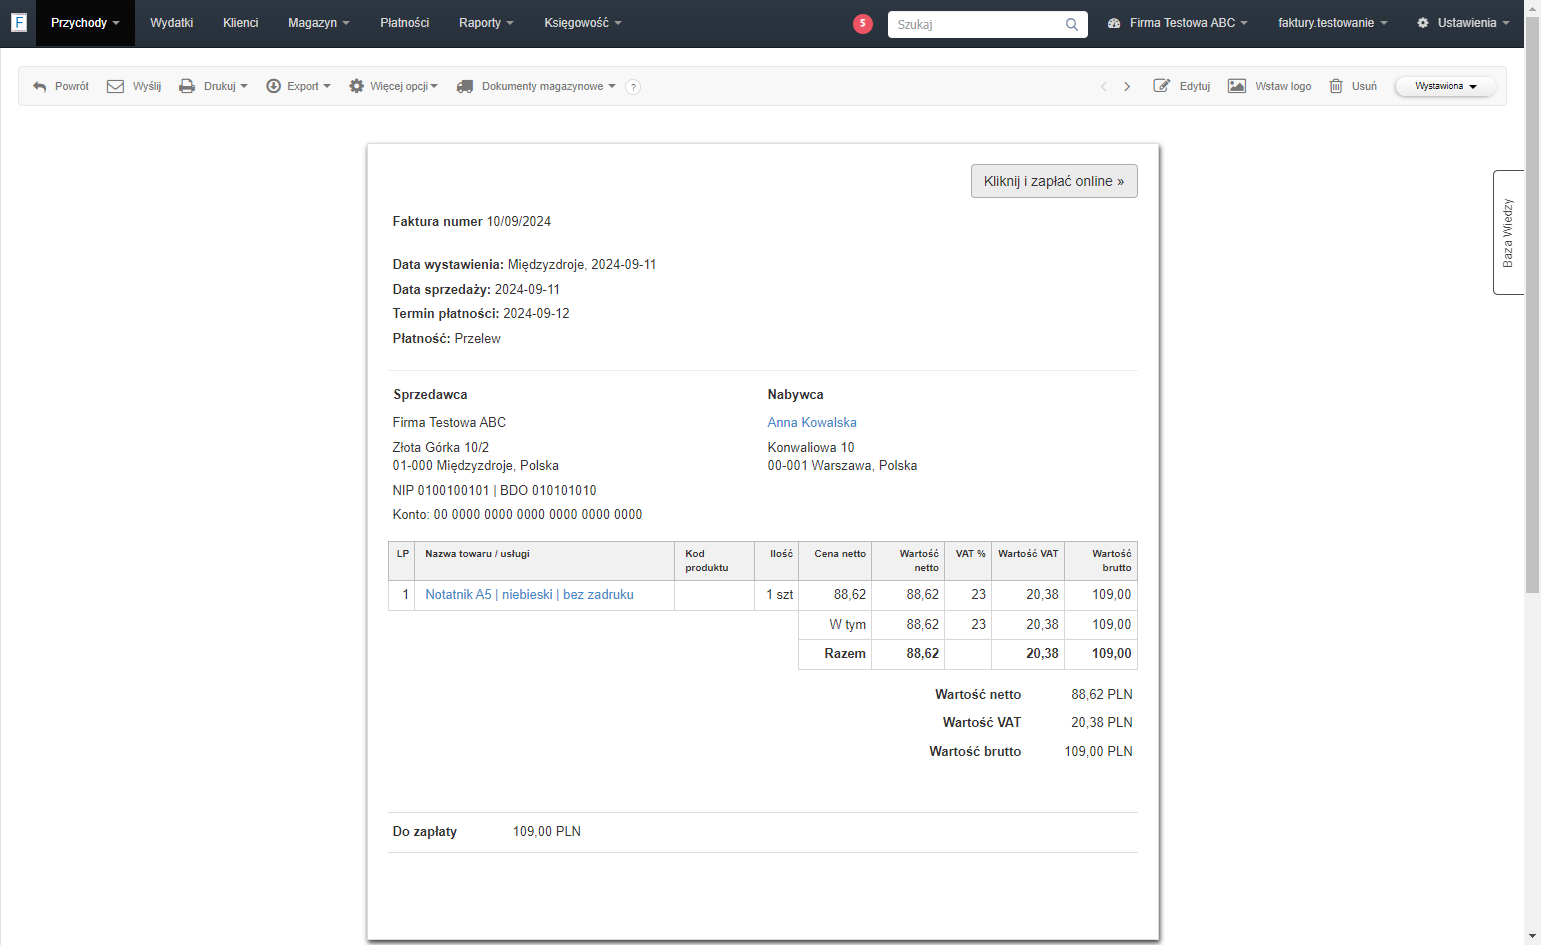Viewport: 1541px width, 945px height.
Task: Open the Magazyn dropdown menu
Action: coord(318,23)
